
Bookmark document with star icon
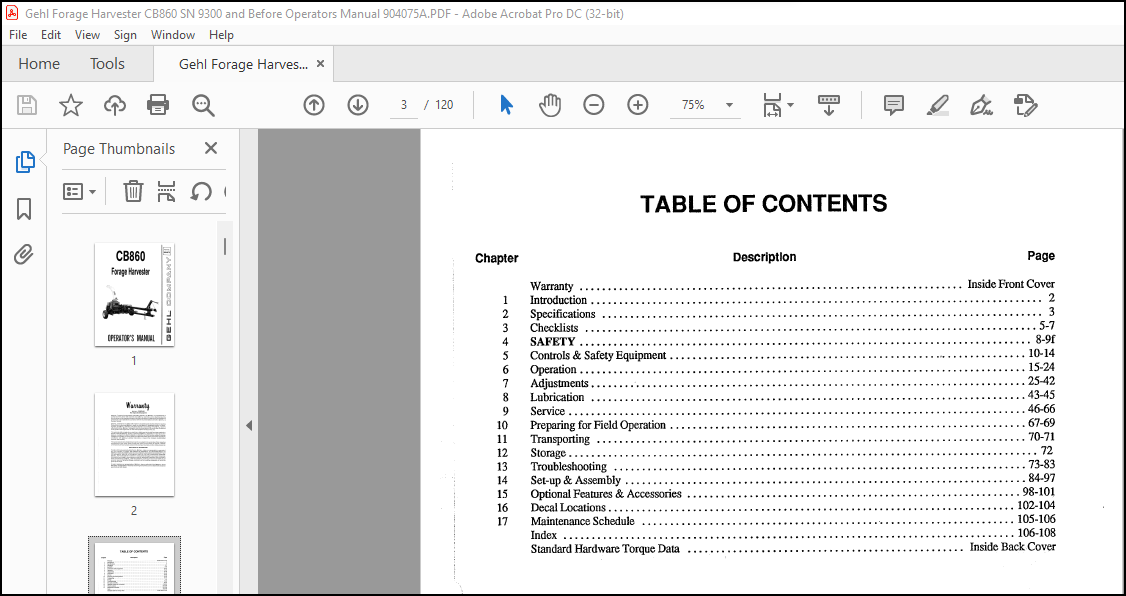pos(70,106)
